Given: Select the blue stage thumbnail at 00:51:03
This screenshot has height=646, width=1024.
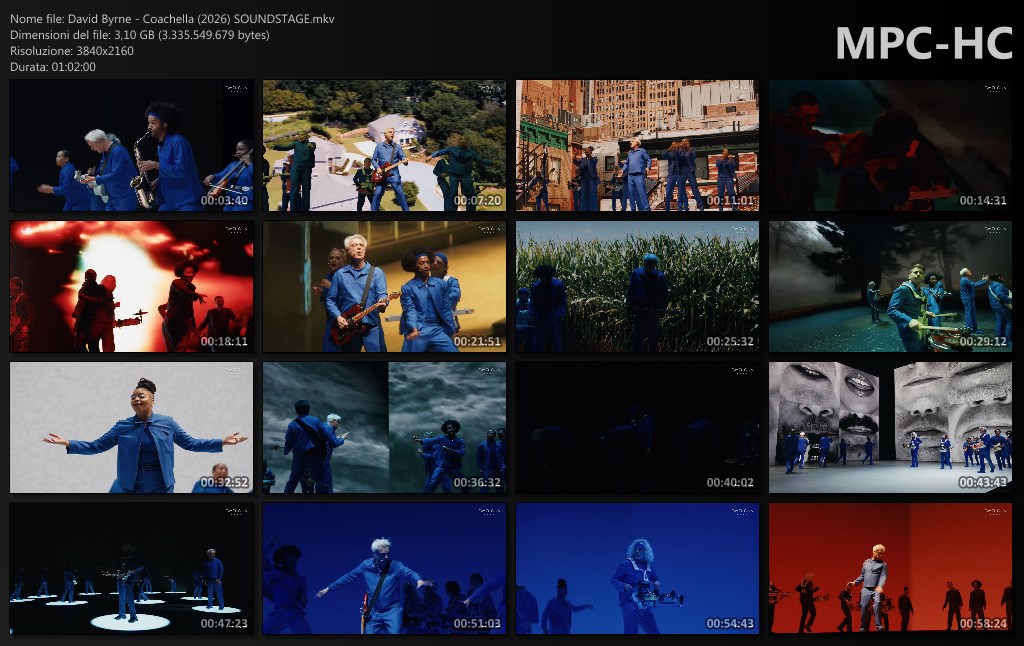Looking at the screenshot, I should pos(384,568).
